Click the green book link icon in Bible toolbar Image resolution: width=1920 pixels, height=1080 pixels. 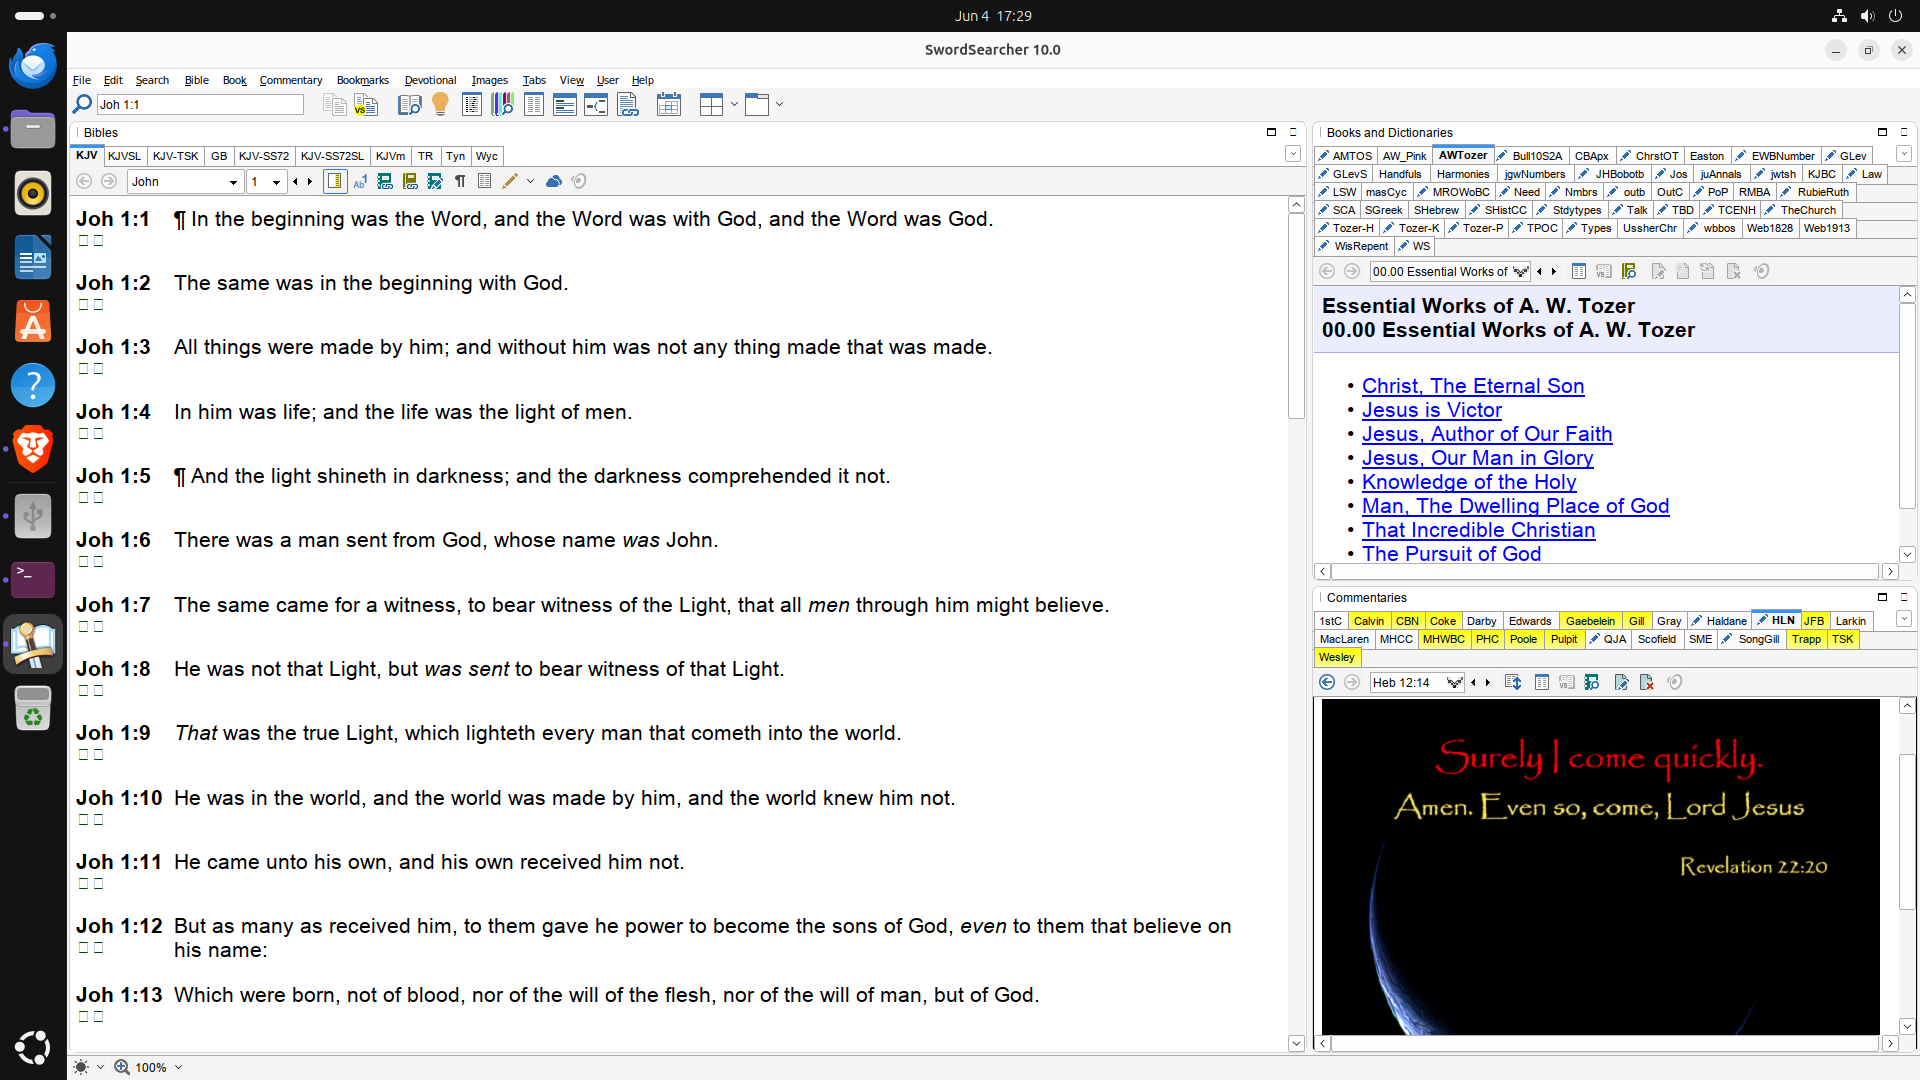tap(385, 181)
